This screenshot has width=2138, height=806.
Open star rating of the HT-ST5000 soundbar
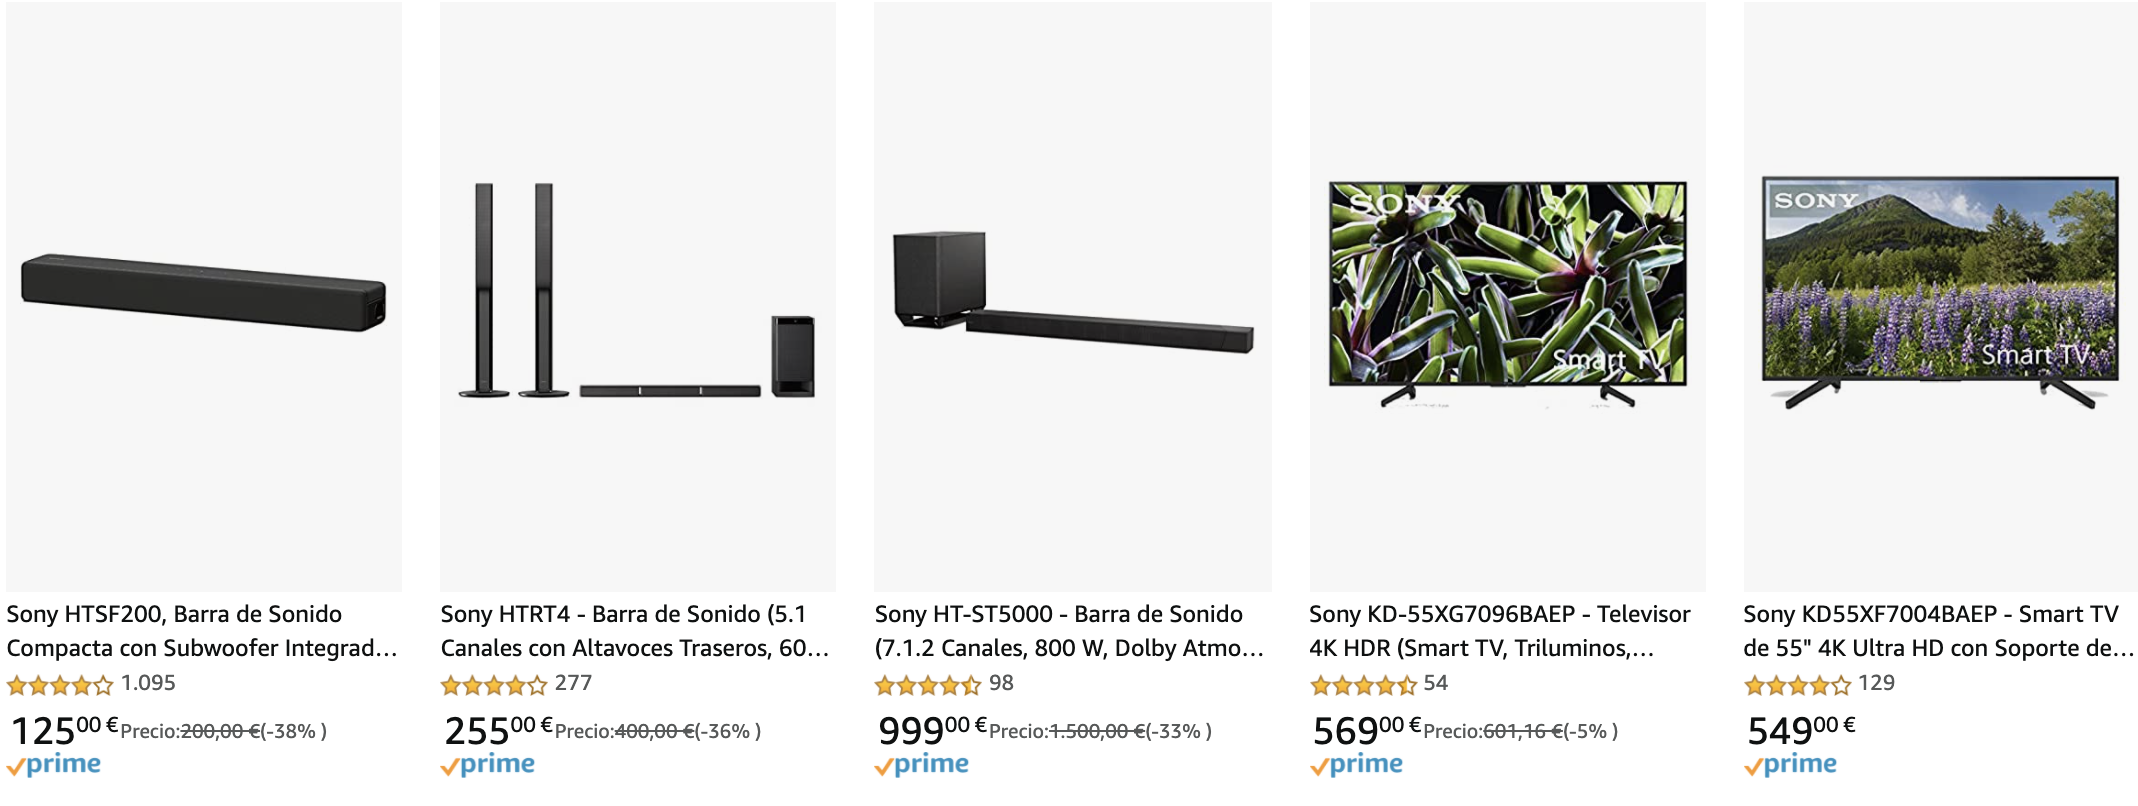[928, 685]
